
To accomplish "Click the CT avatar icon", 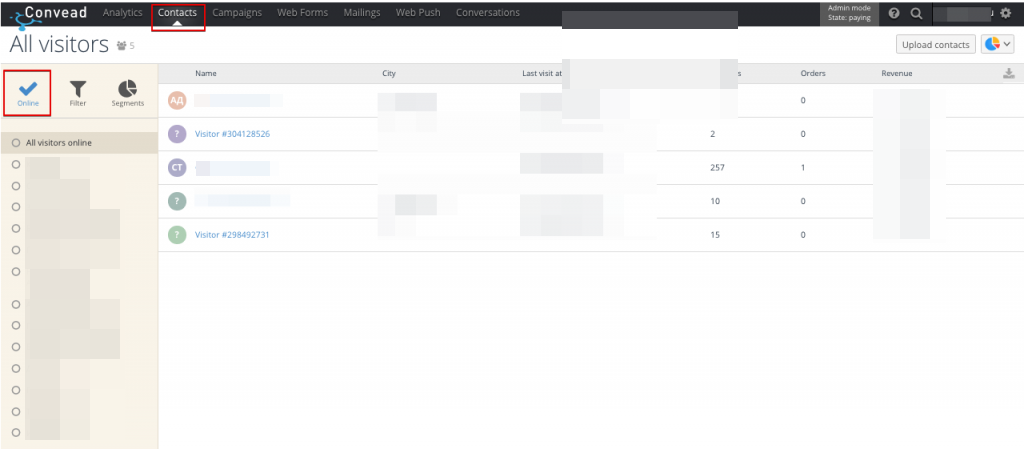I will coord(177,168).
